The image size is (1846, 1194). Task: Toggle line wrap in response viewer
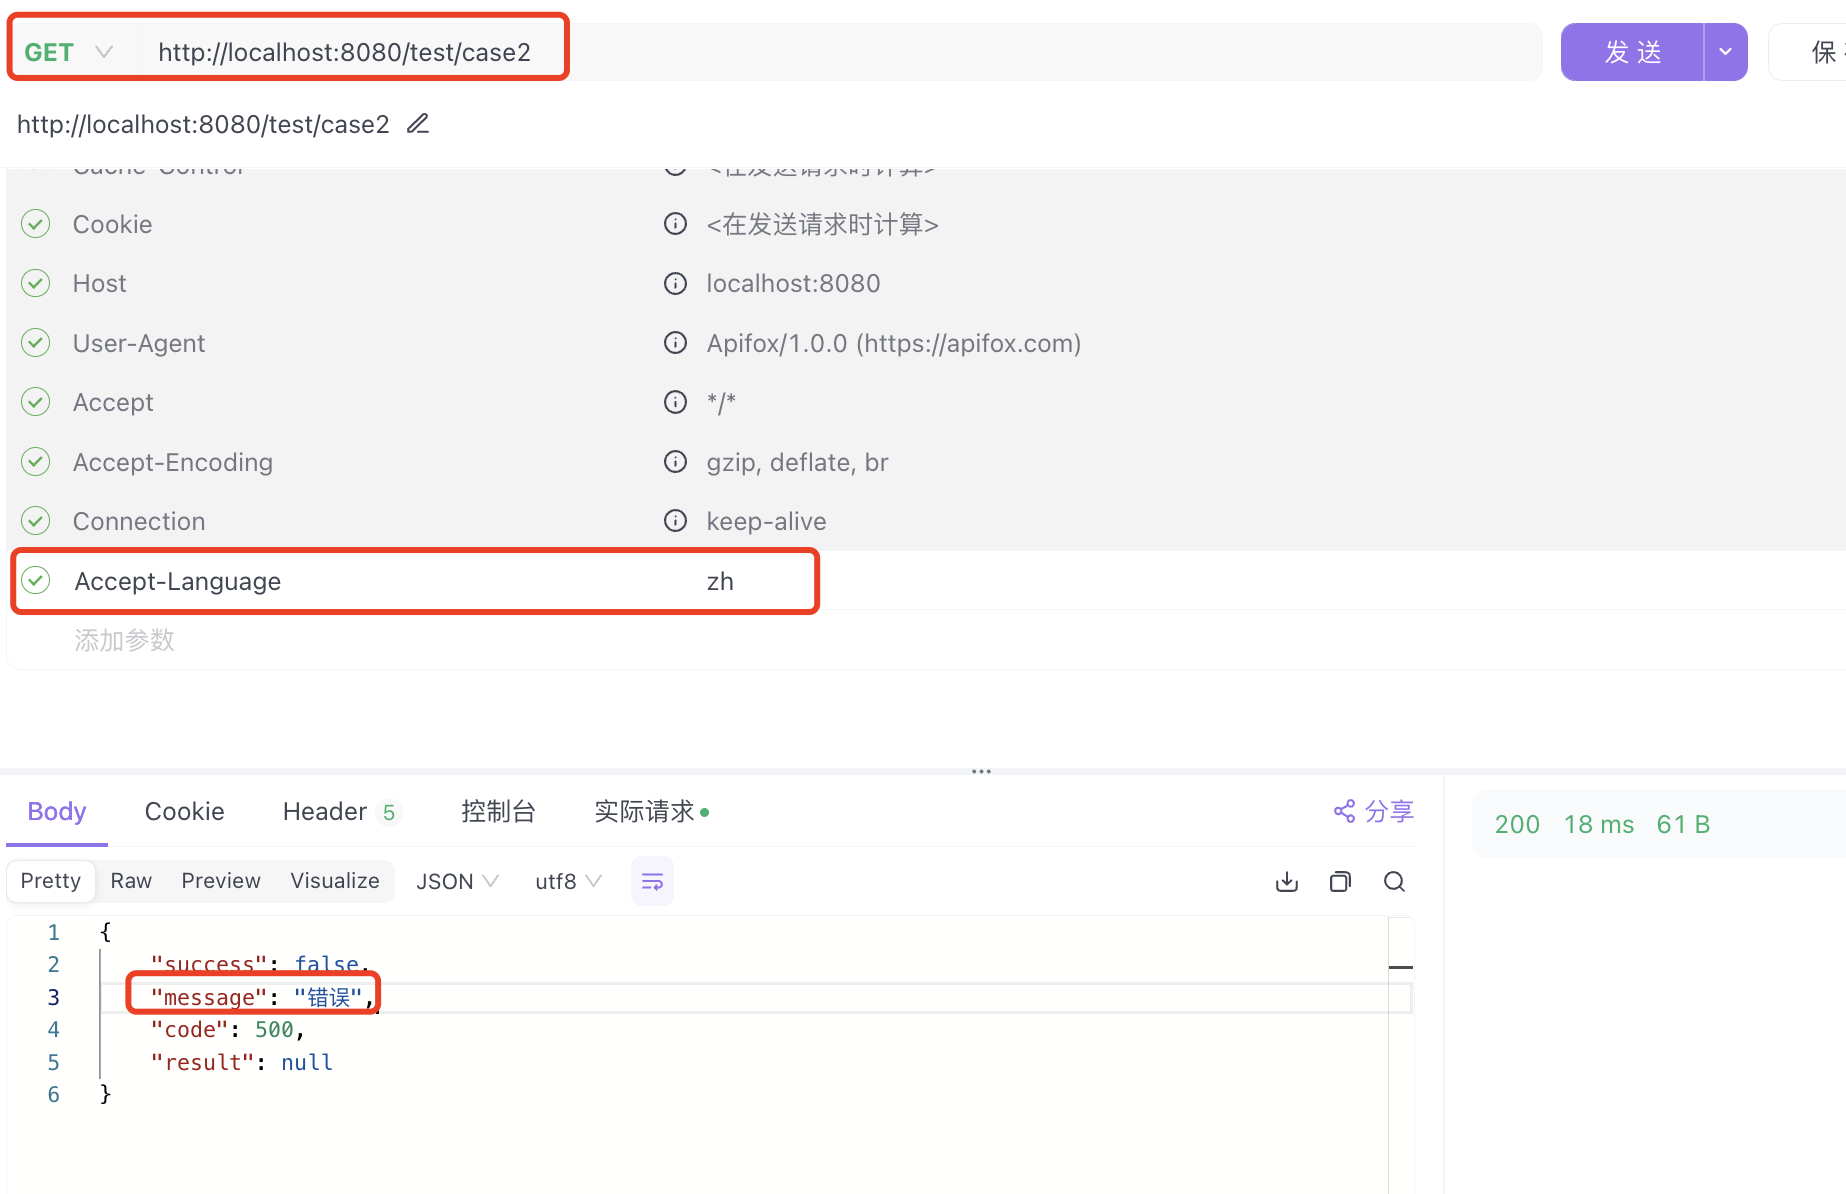(x=651, y=881)
